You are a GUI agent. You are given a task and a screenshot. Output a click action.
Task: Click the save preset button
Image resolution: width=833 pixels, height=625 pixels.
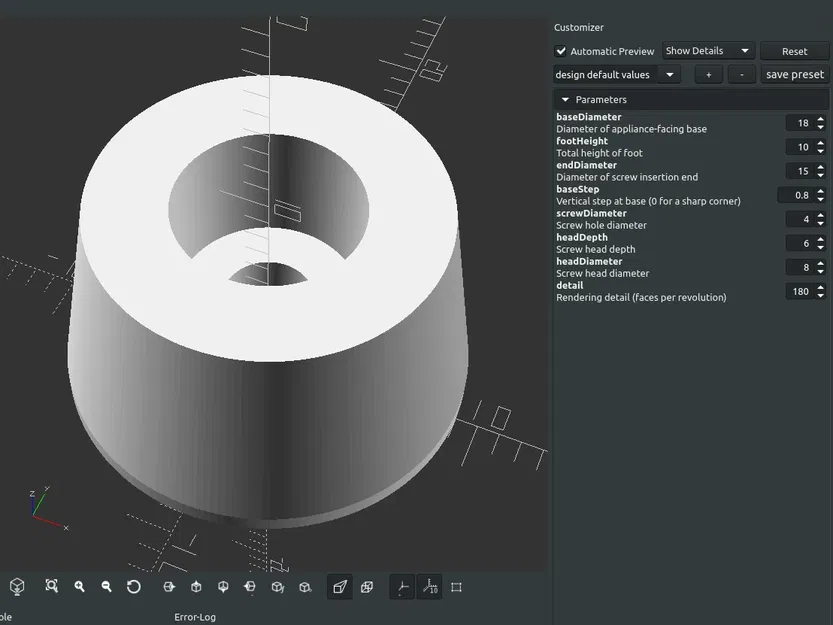click(794, 74)
